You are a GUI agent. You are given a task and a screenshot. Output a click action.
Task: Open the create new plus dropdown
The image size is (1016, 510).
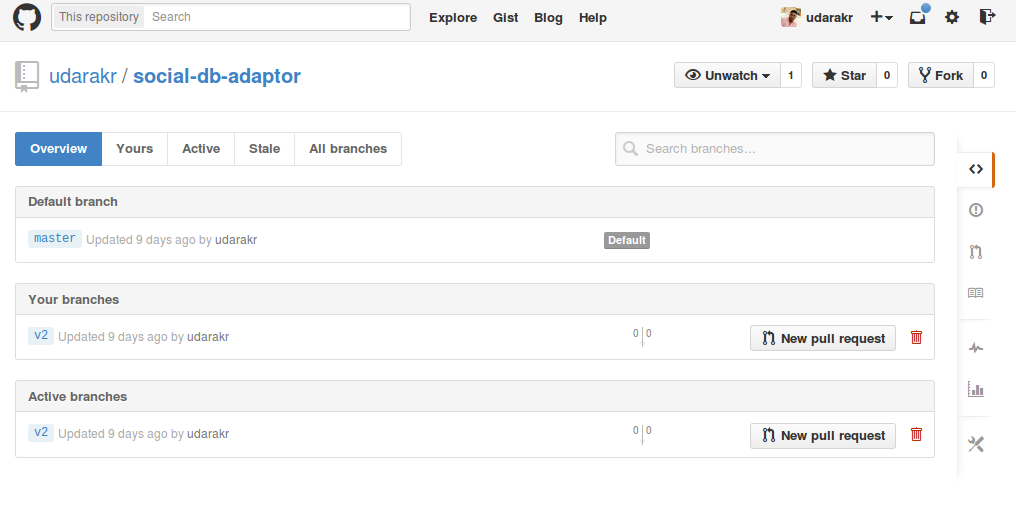pyautogui.click(x=881, y=17)
